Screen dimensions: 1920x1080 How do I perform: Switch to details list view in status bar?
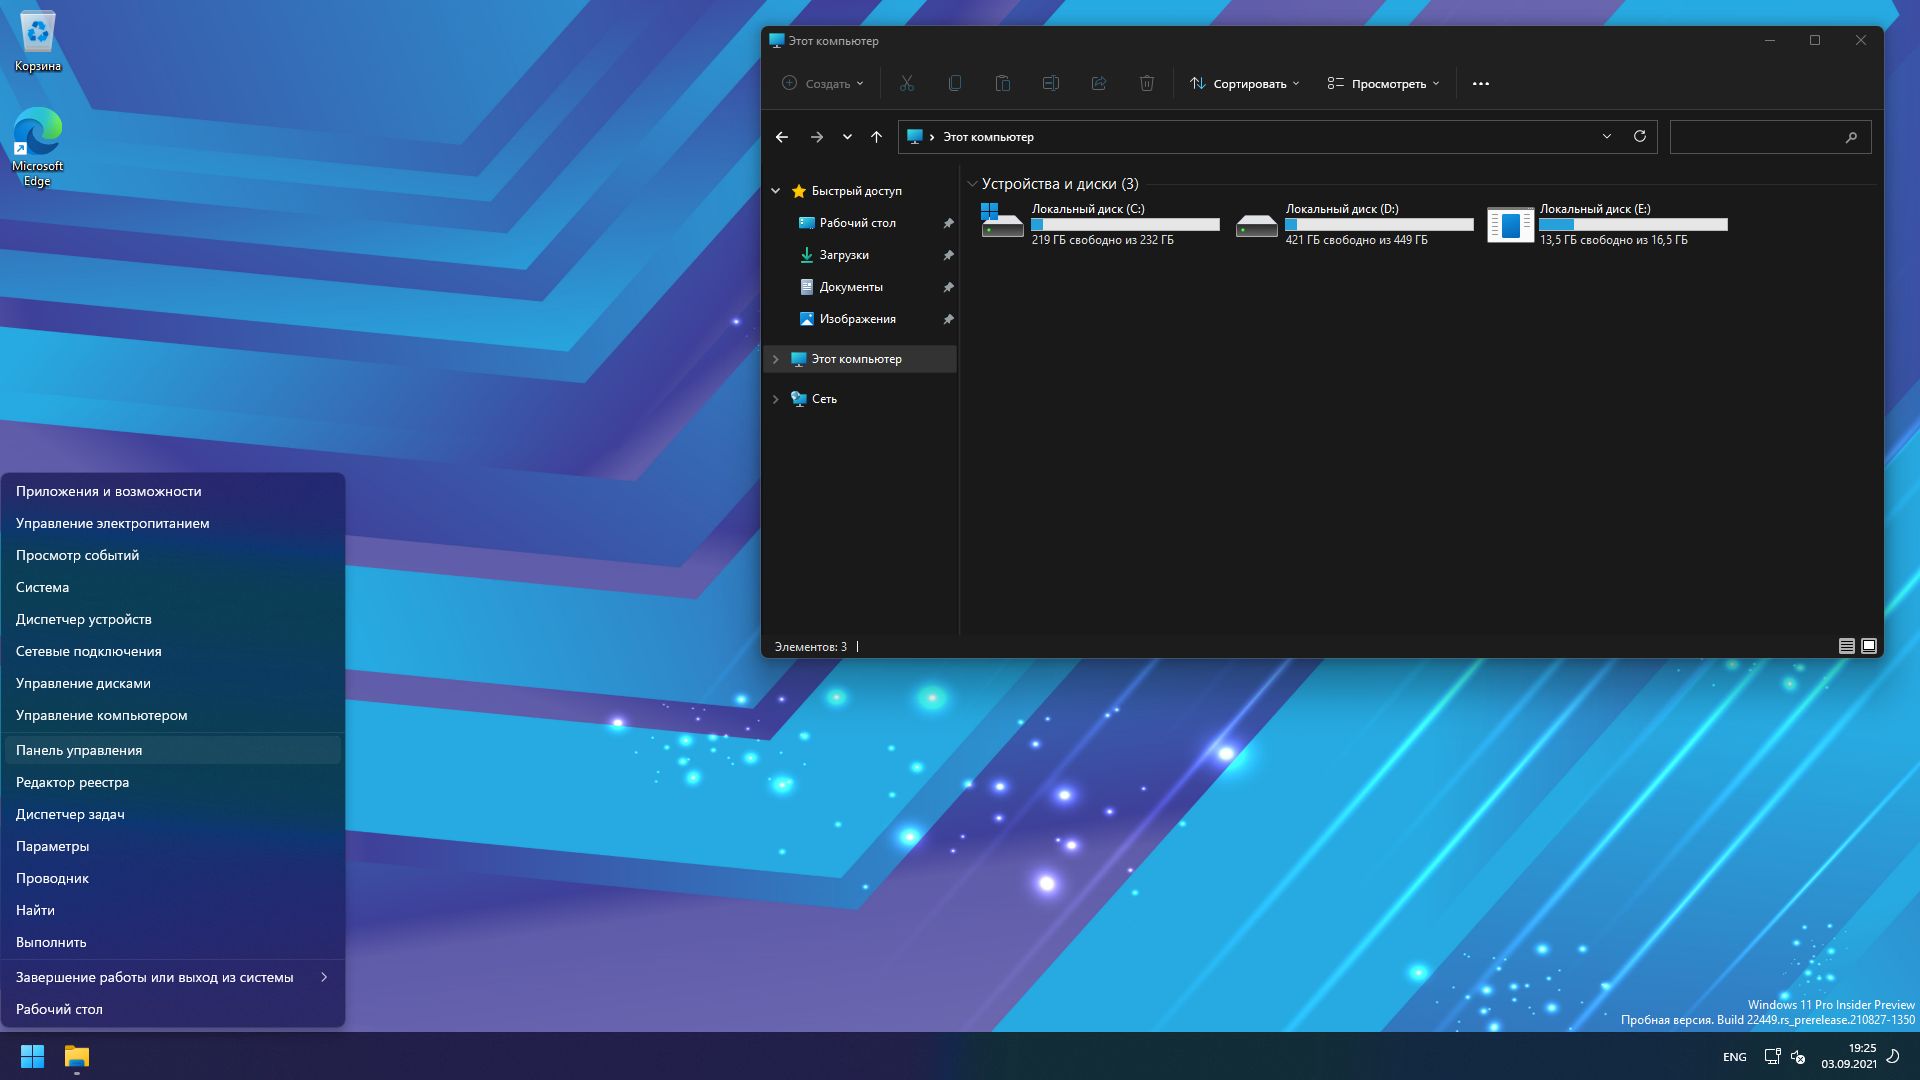point(1847,646)
